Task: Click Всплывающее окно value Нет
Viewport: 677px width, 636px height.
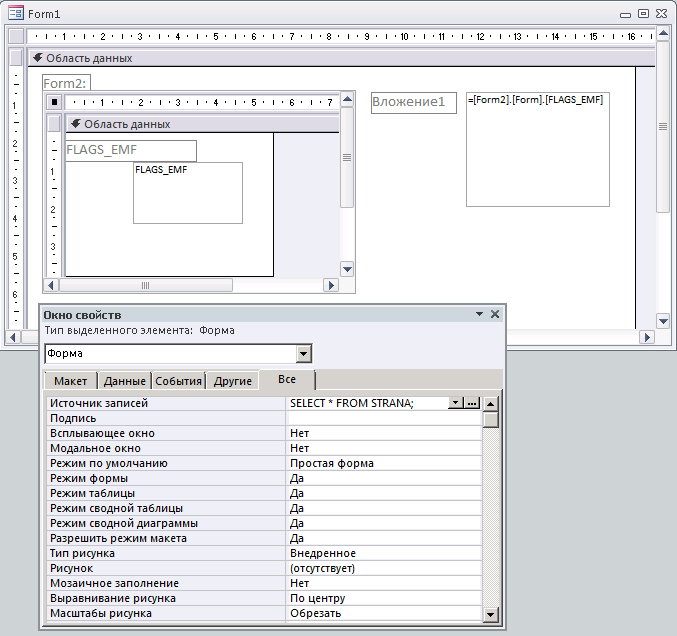Action: (384, 433)
